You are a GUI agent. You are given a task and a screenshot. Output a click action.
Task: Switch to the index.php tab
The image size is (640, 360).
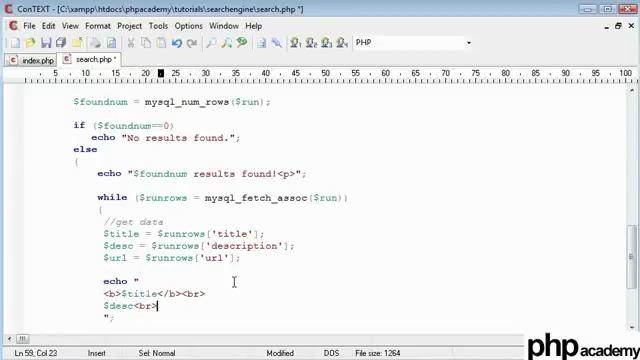pyautogui.click(x=31, y=60)
